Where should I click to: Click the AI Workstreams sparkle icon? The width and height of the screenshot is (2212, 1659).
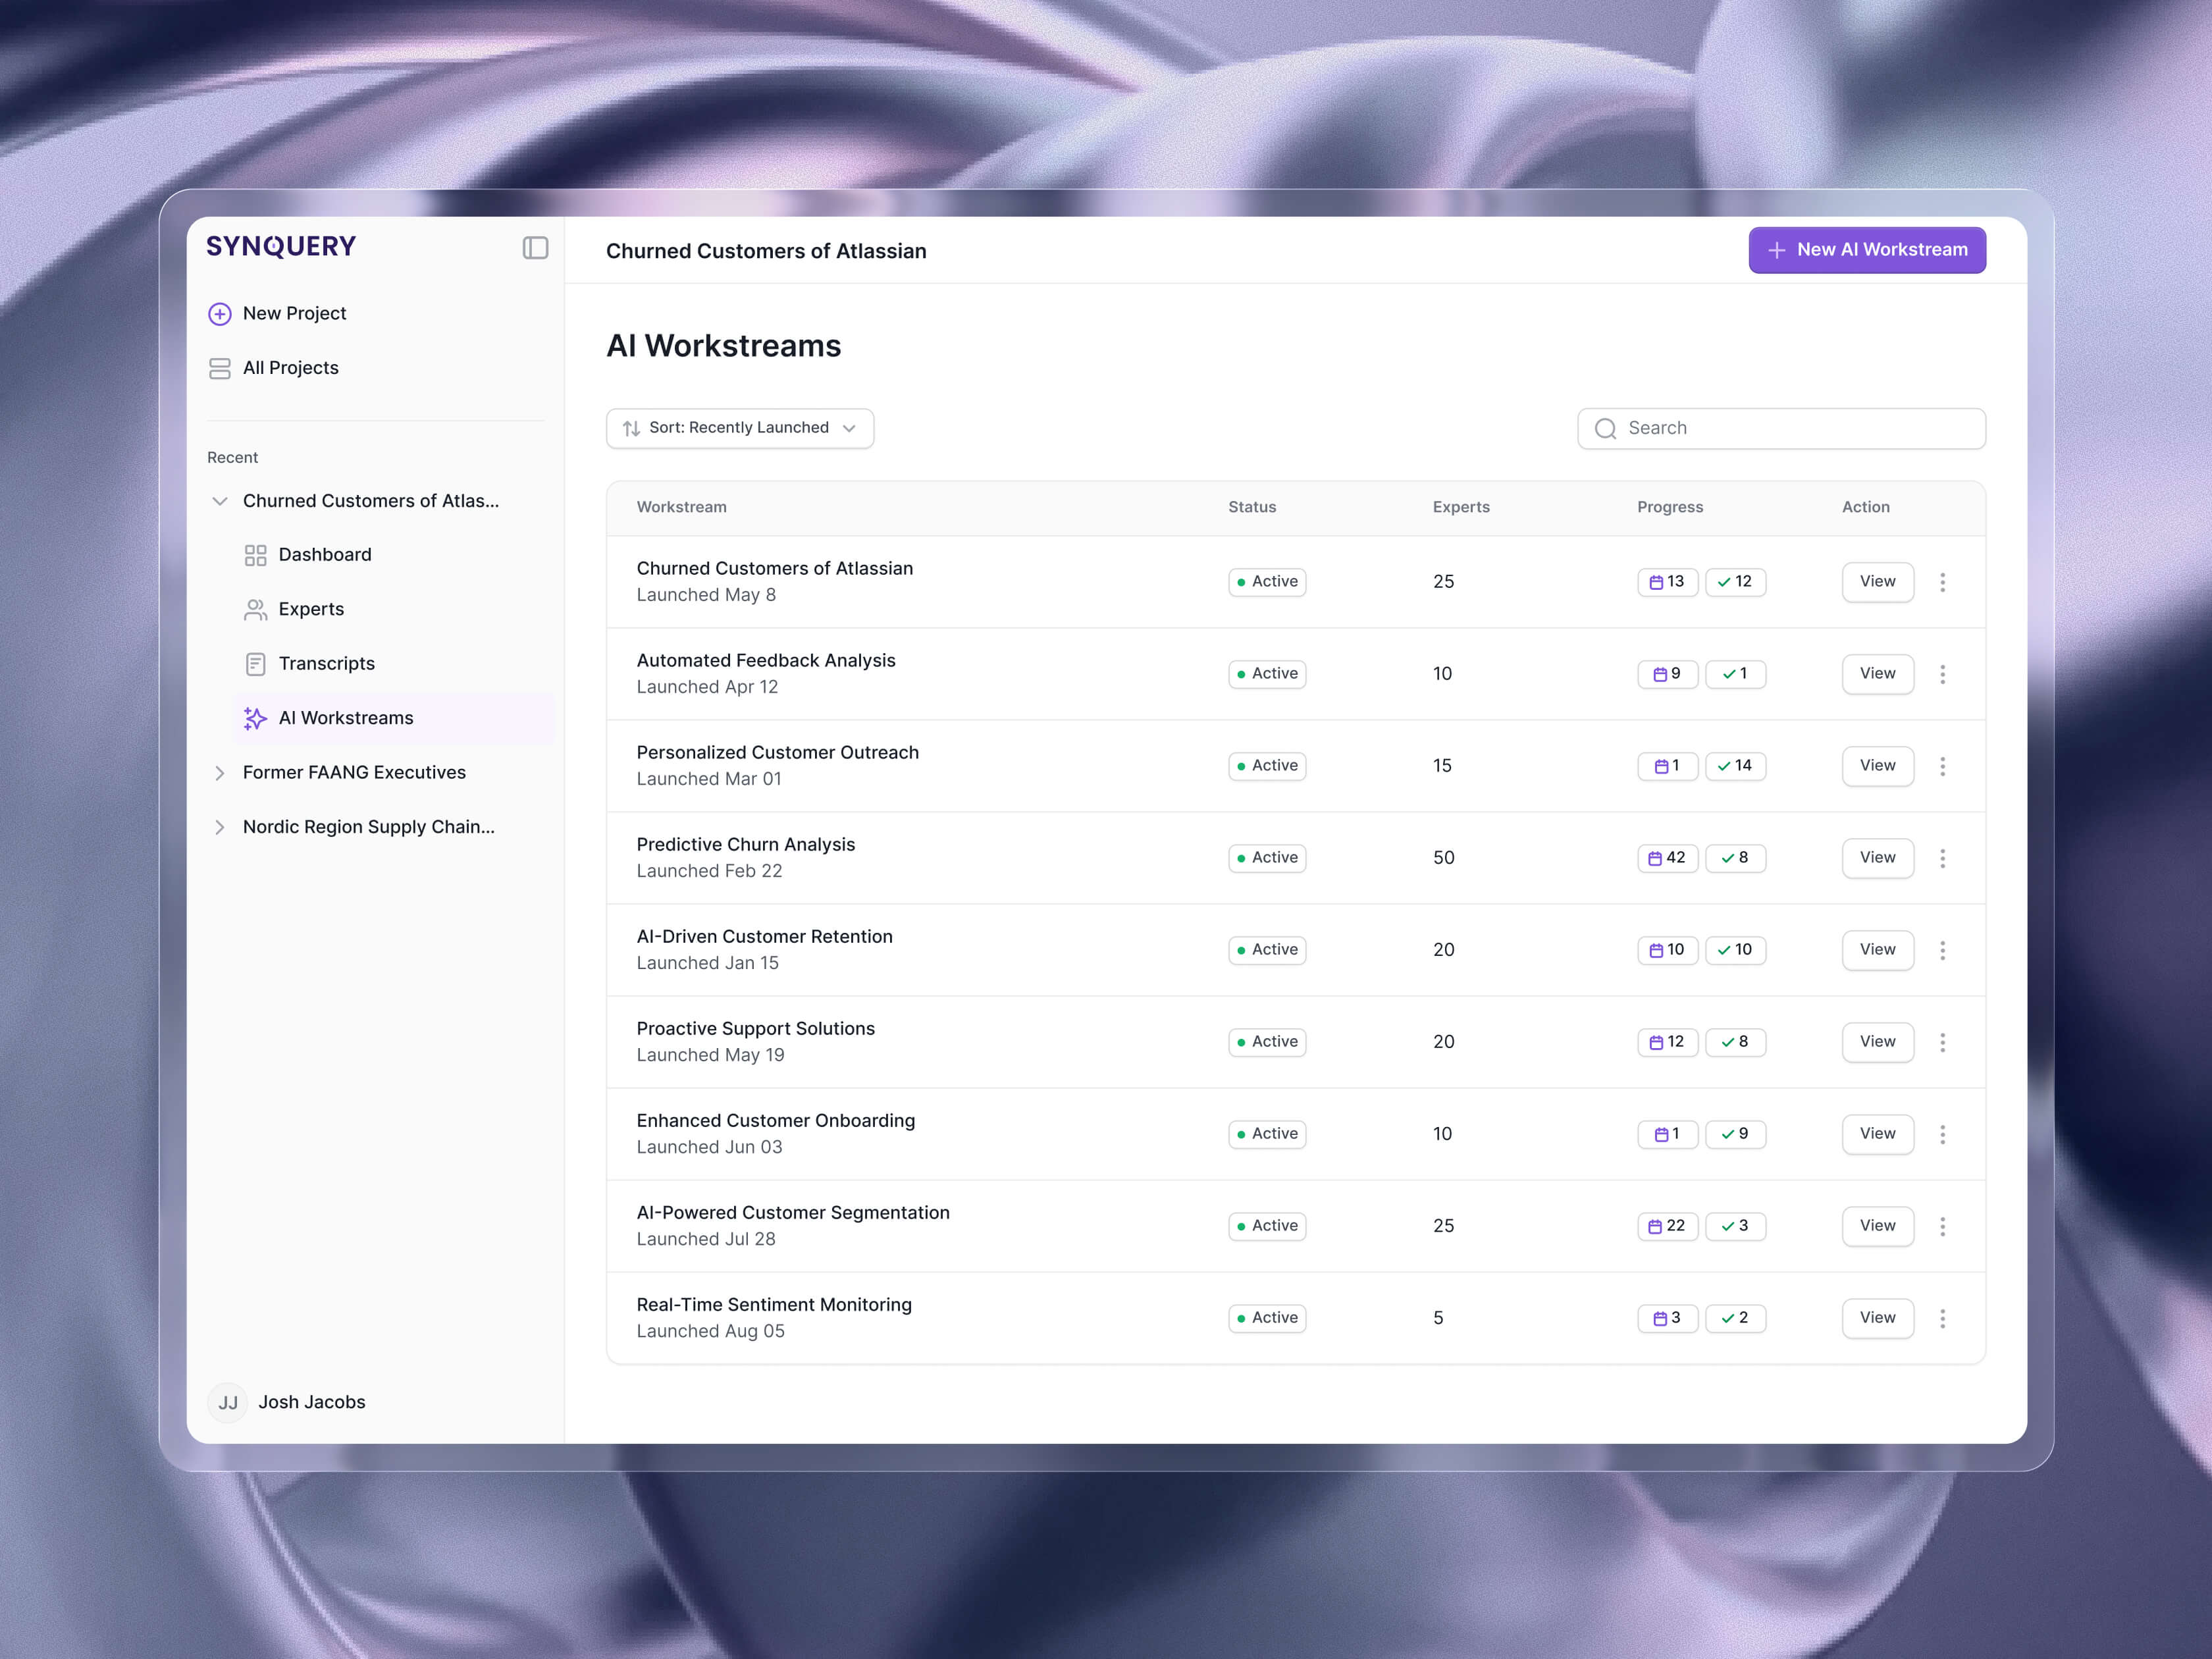click(256, 718)
